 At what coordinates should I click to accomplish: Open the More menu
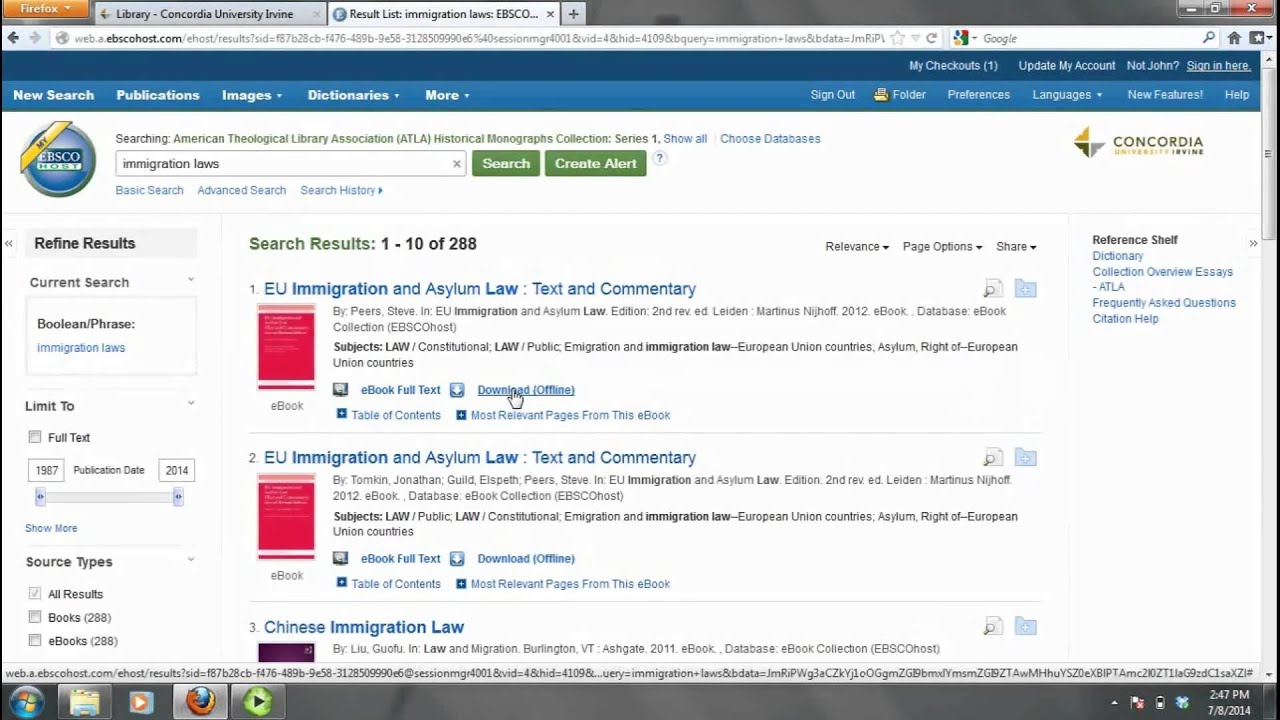click(447, 95)
